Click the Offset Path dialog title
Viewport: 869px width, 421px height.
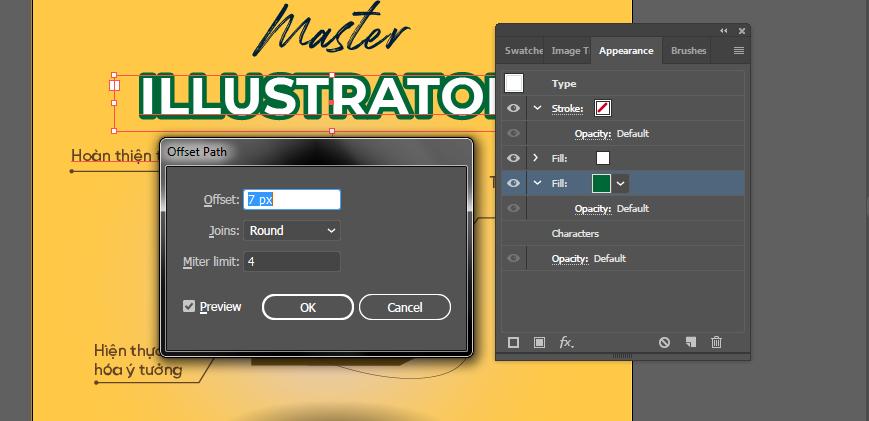tap(197, 152)
